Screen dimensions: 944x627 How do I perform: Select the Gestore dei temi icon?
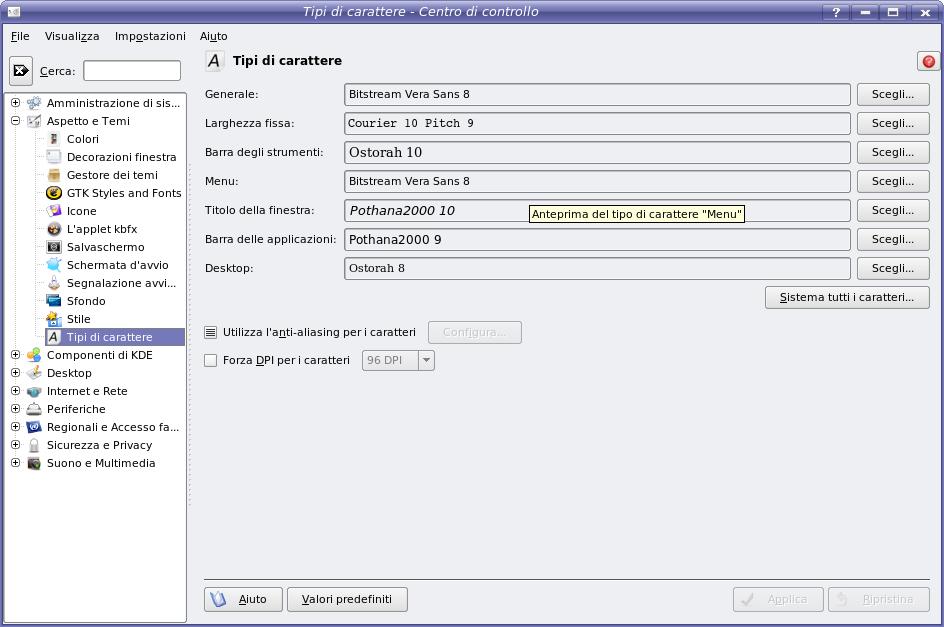54,175
